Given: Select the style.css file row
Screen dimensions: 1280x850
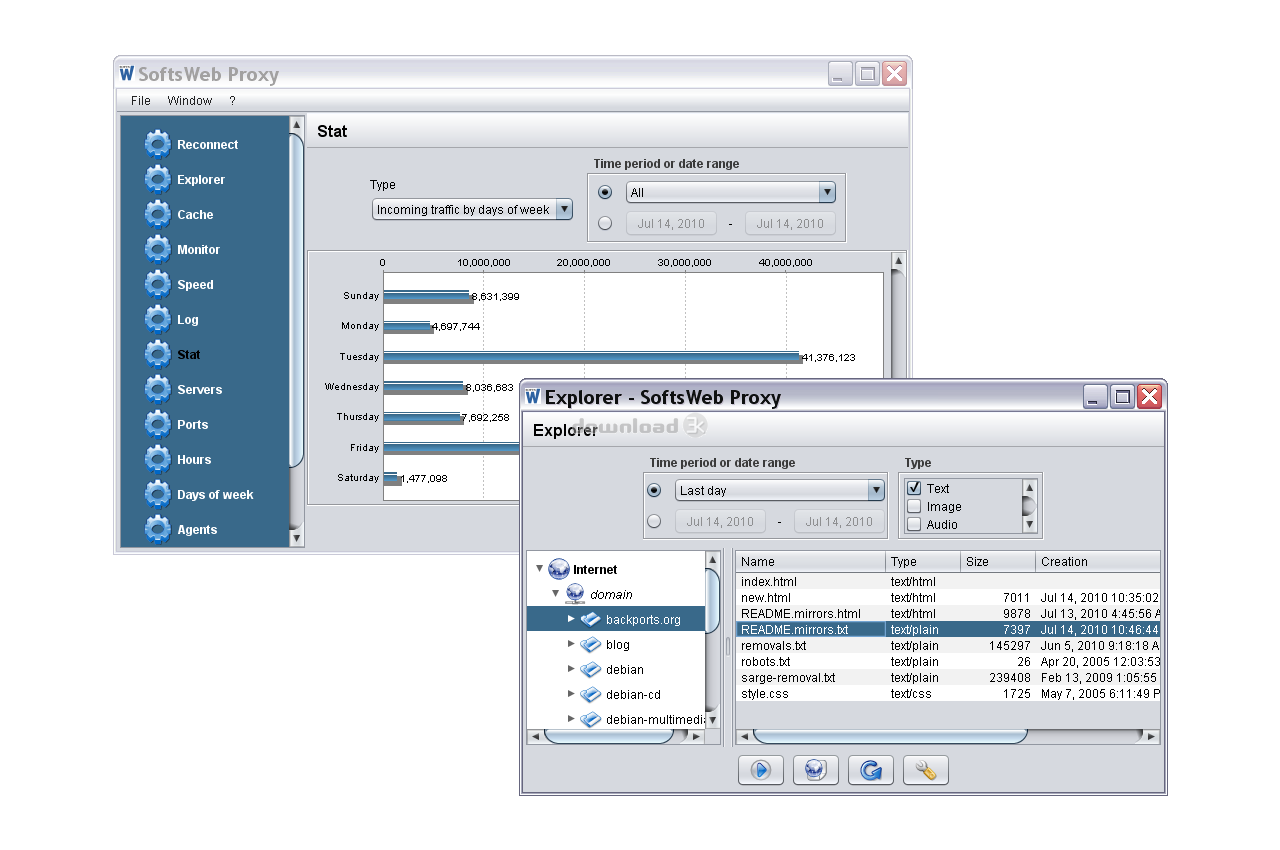Looking at the screenshot, I should 948,693.
